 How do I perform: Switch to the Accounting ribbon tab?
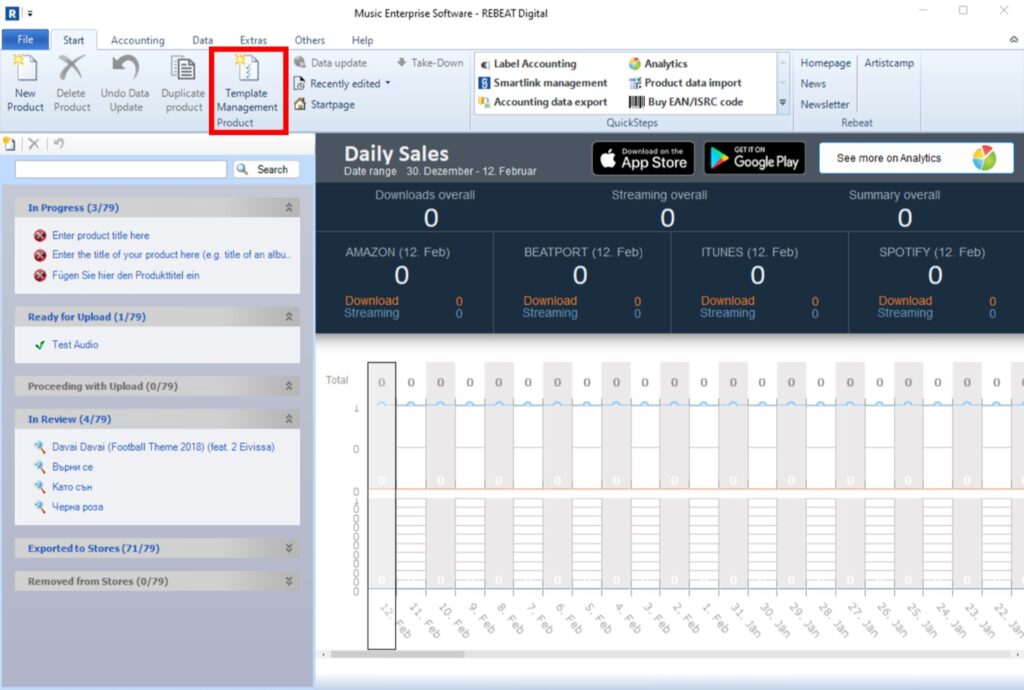point(137,40)
